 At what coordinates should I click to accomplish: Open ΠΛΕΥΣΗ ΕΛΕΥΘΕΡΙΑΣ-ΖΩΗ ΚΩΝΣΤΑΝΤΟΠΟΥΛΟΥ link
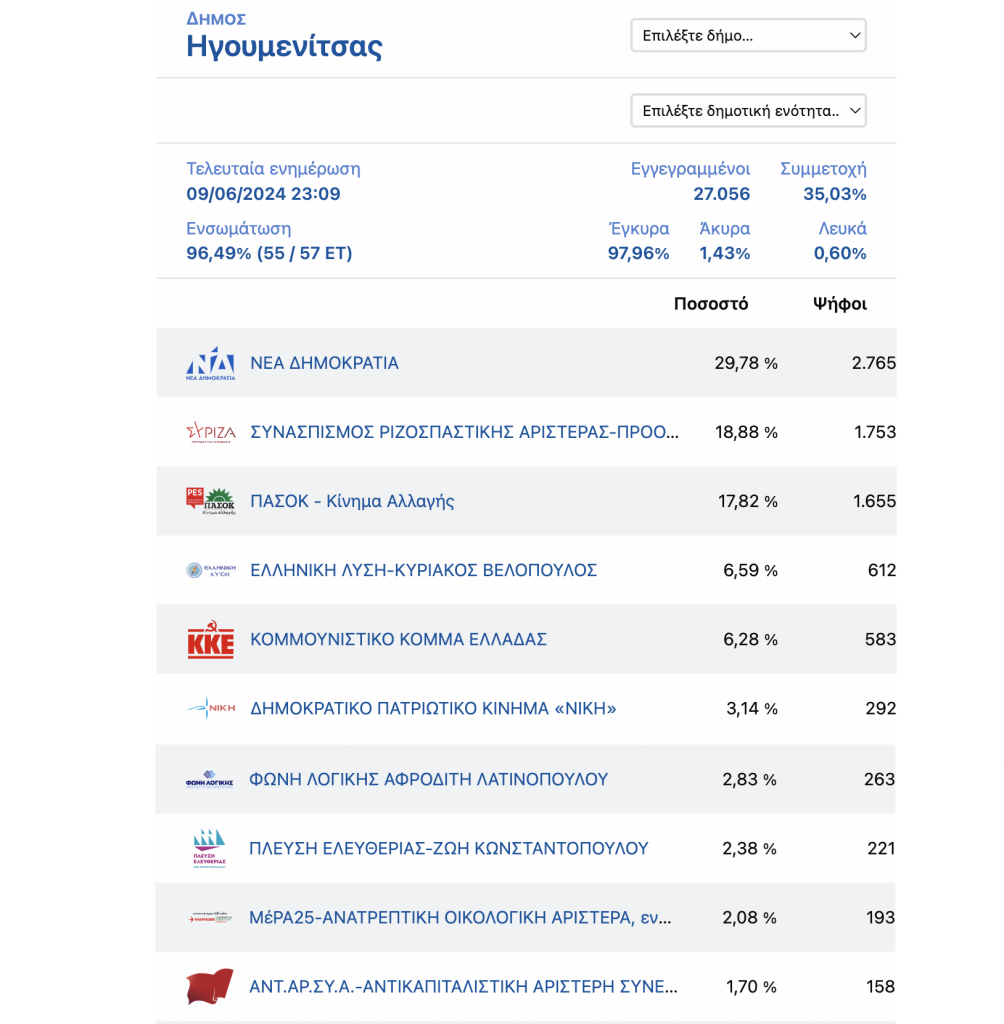tap(449, 848)
